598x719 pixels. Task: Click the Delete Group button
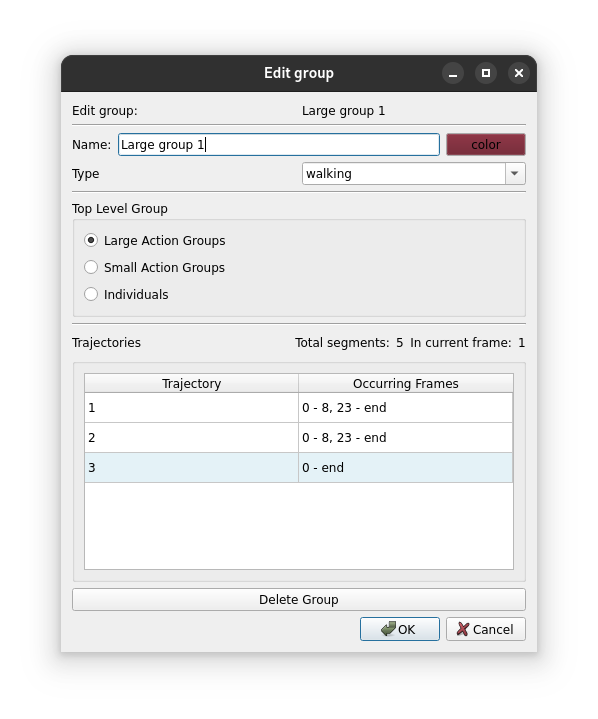point(299,599)
